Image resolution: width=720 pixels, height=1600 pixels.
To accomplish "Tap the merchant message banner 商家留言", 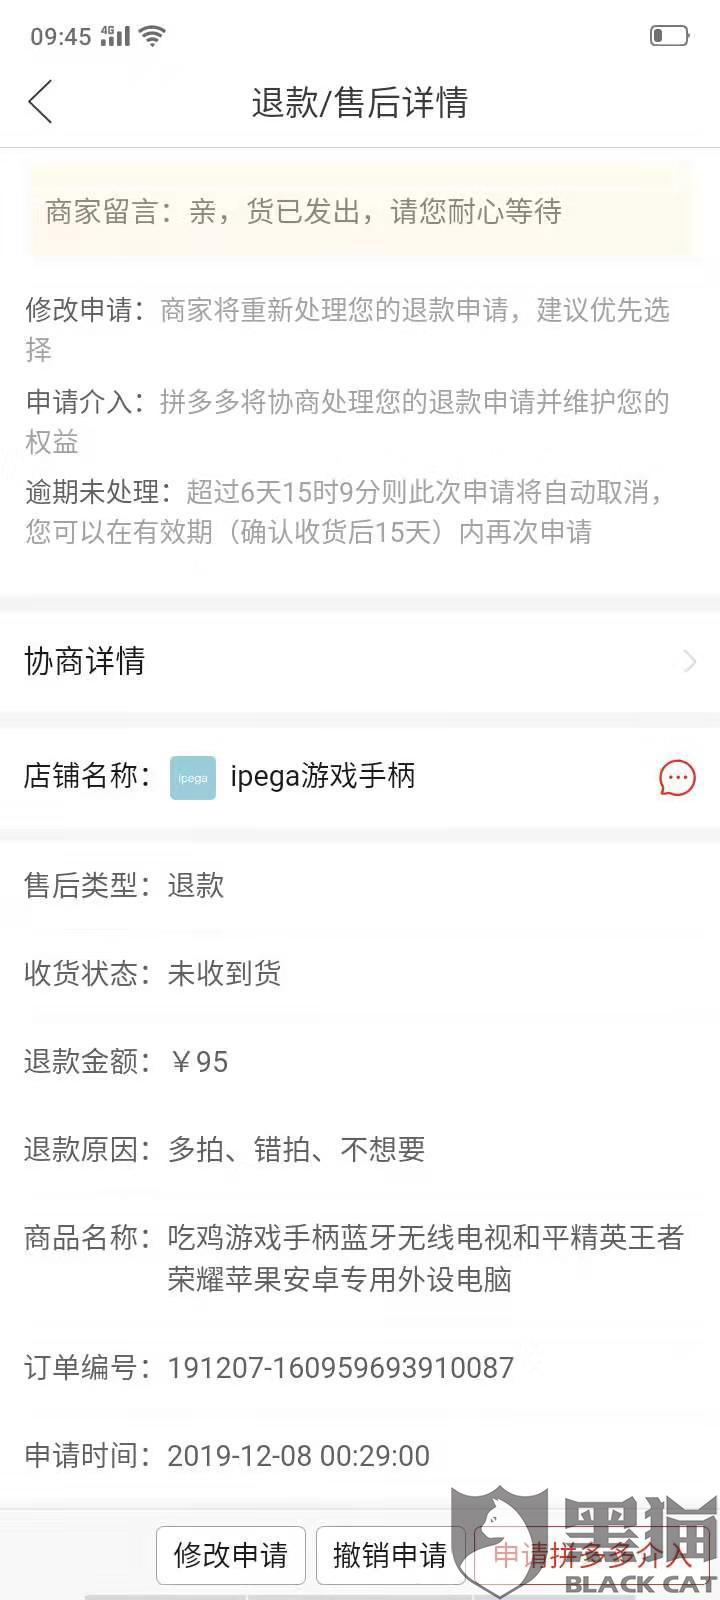I will pyautogui.click(x=360, y=211).
